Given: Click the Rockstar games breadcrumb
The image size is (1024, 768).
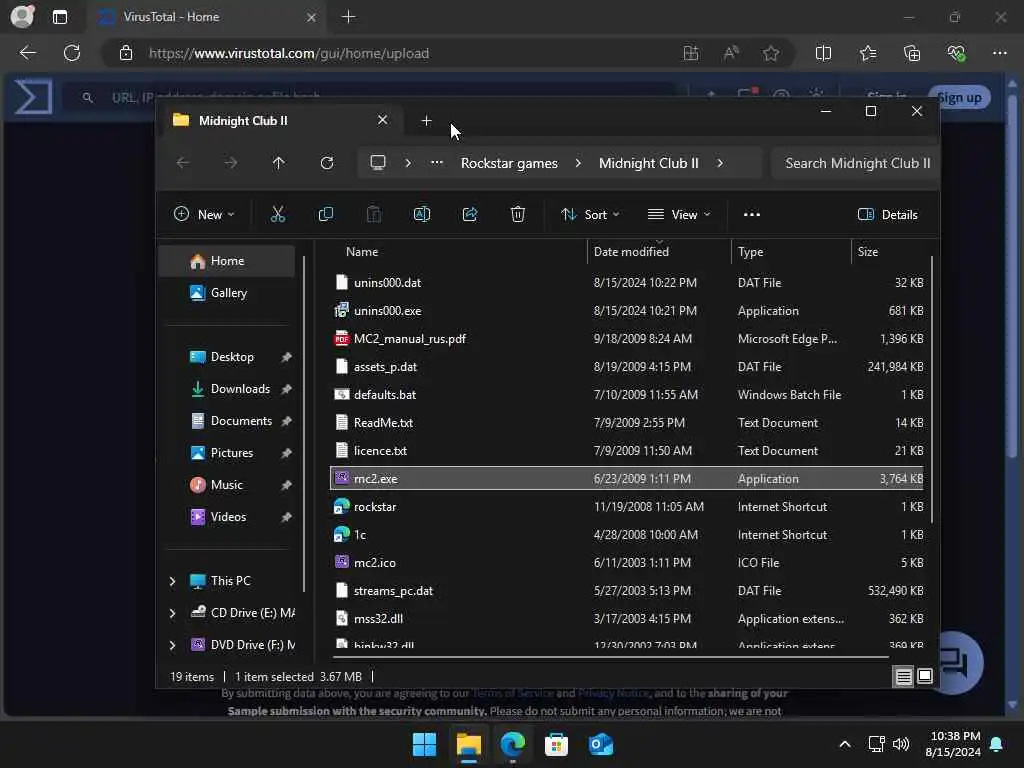Looking at the screenshot, I should (509, 163).
